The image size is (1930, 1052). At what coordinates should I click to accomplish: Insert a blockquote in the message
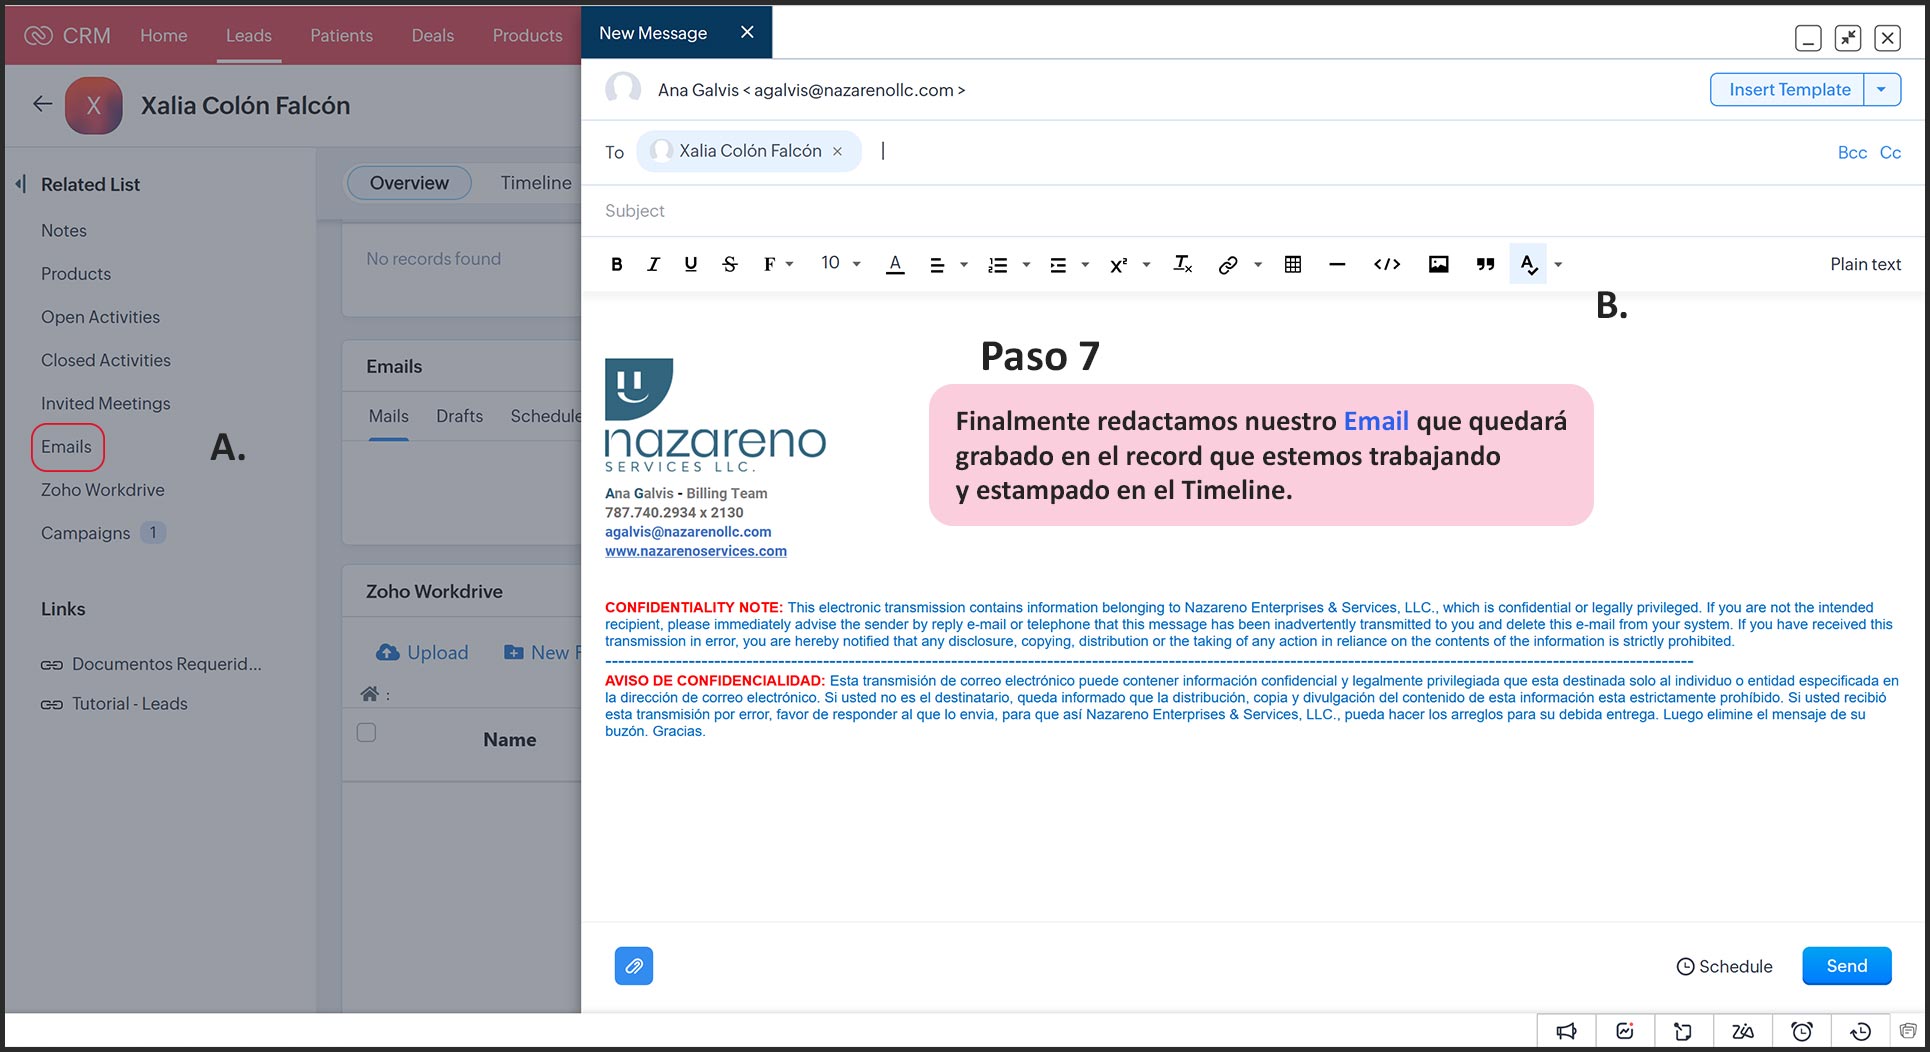pos(1485,264)
